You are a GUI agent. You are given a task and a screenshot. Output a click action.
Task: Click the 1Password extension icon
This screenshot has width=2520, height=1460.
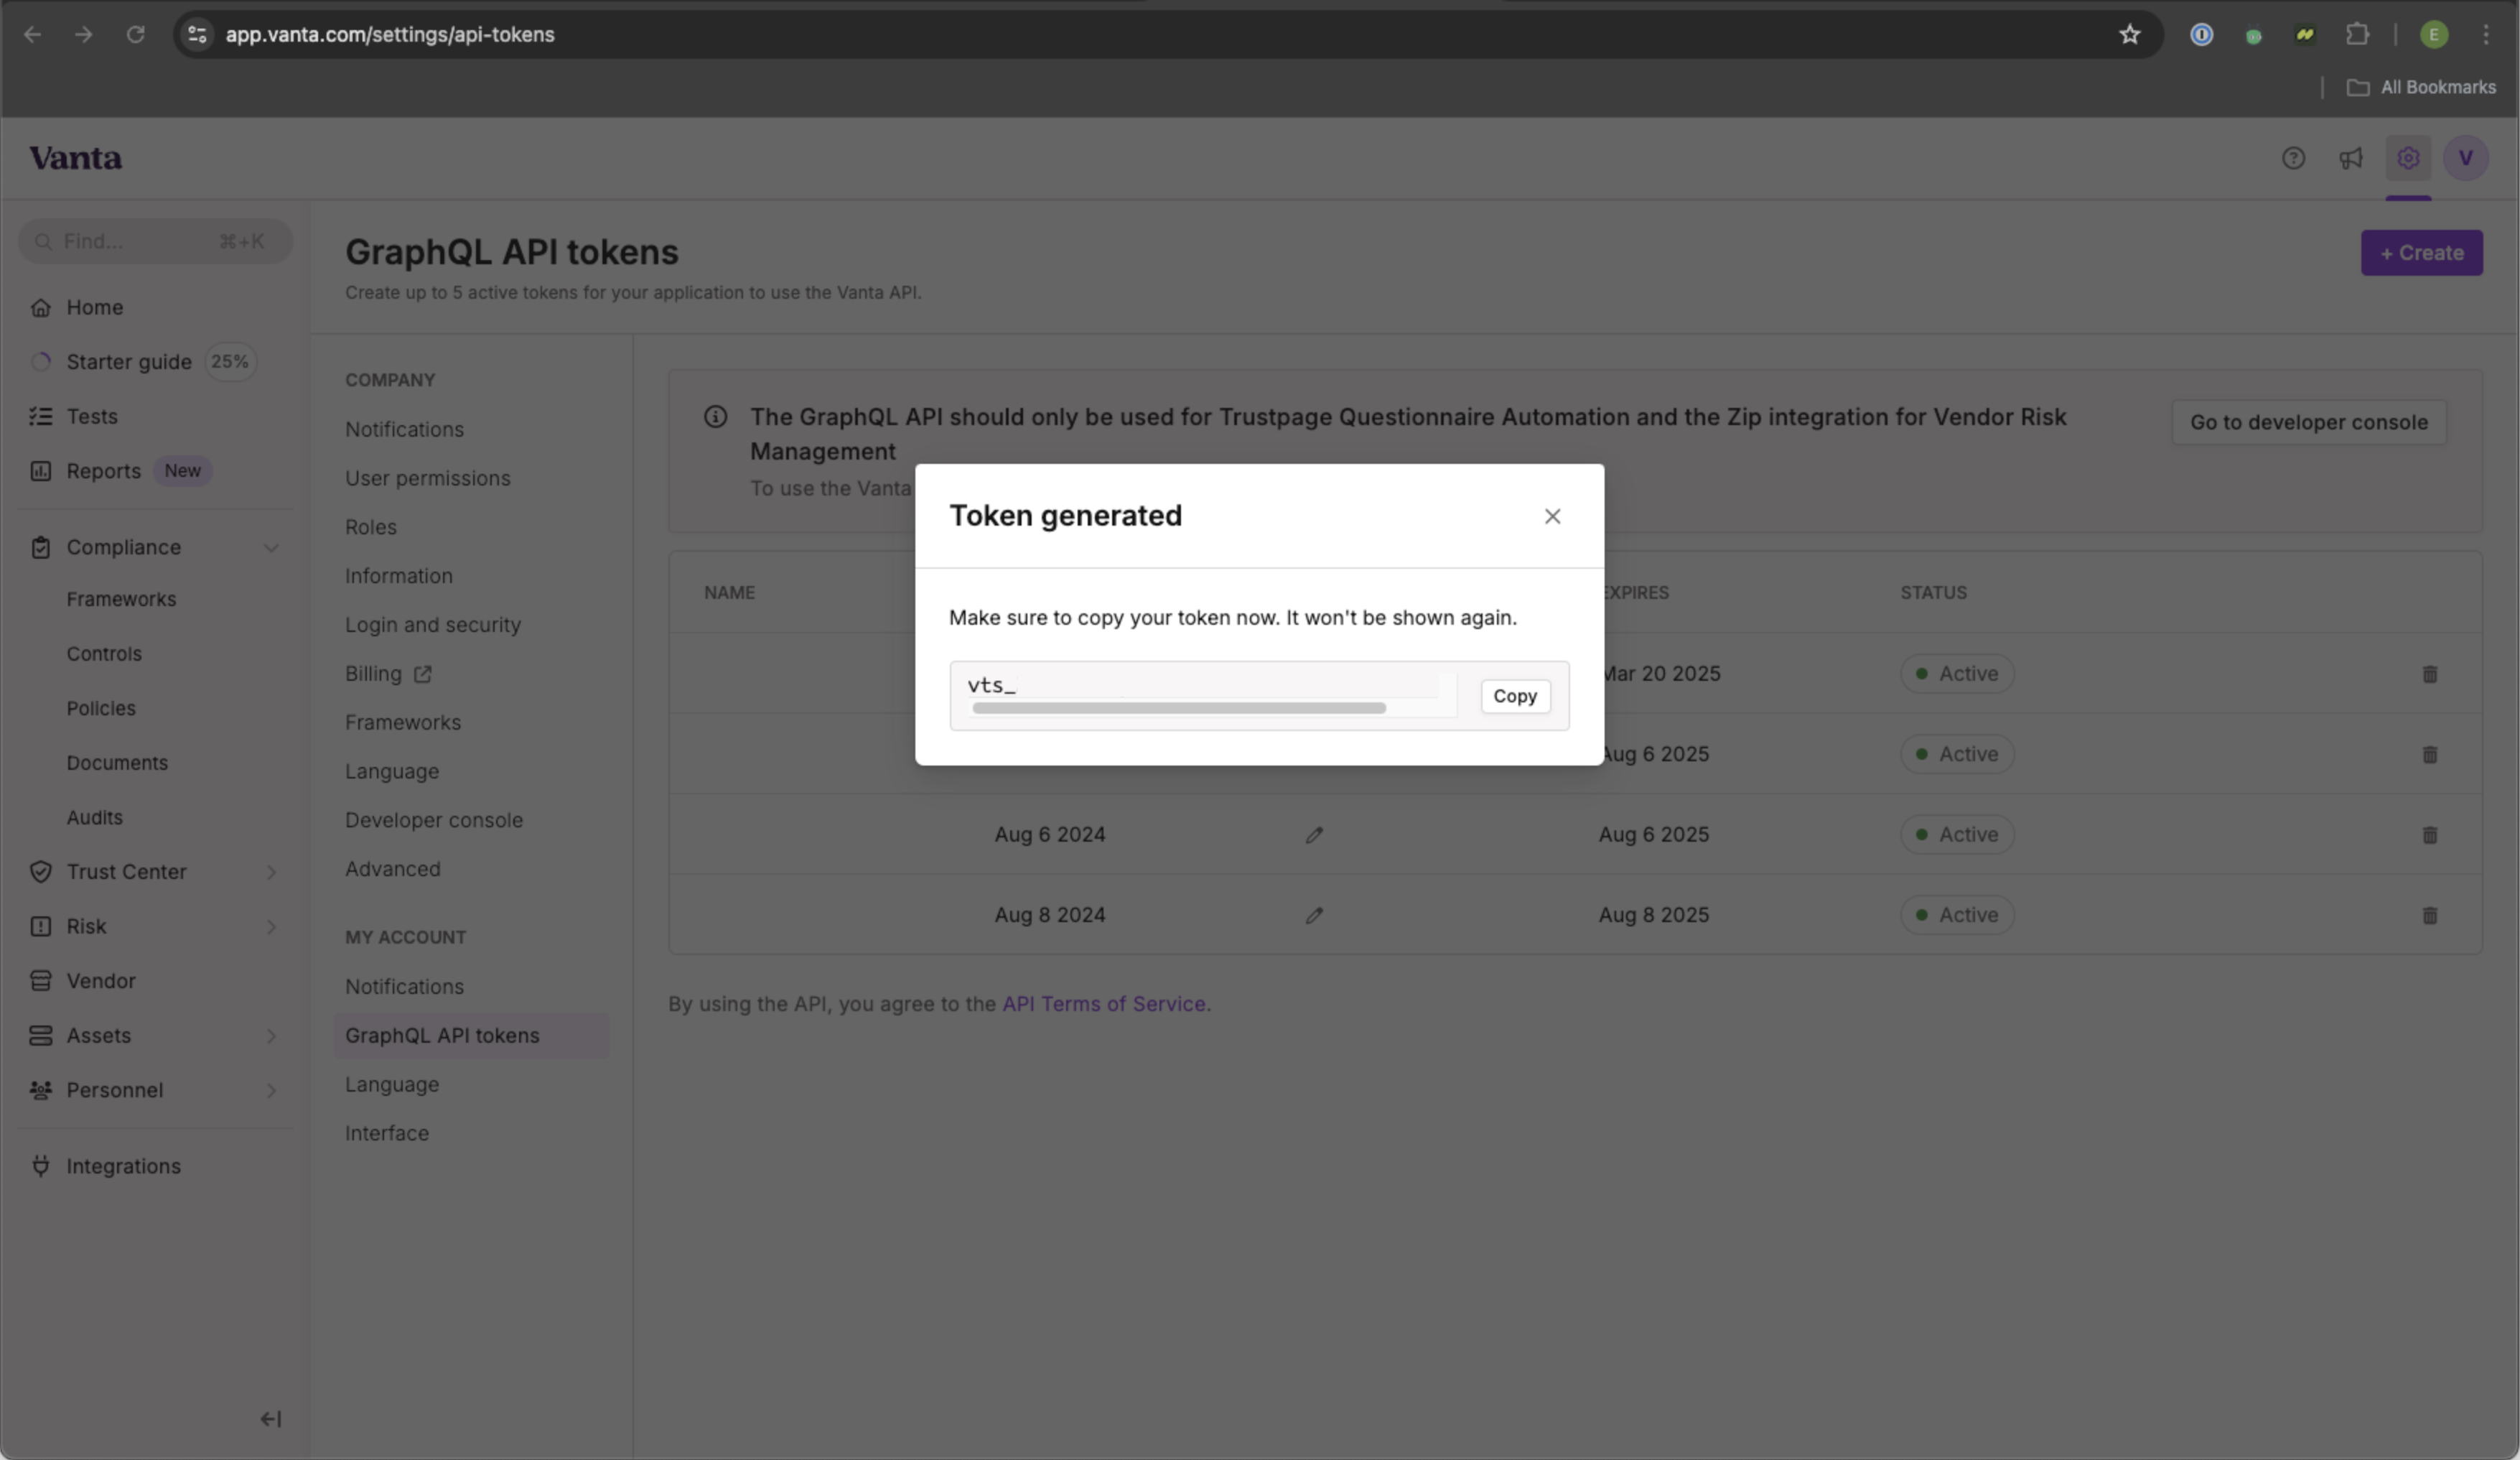coord(2201,35)
